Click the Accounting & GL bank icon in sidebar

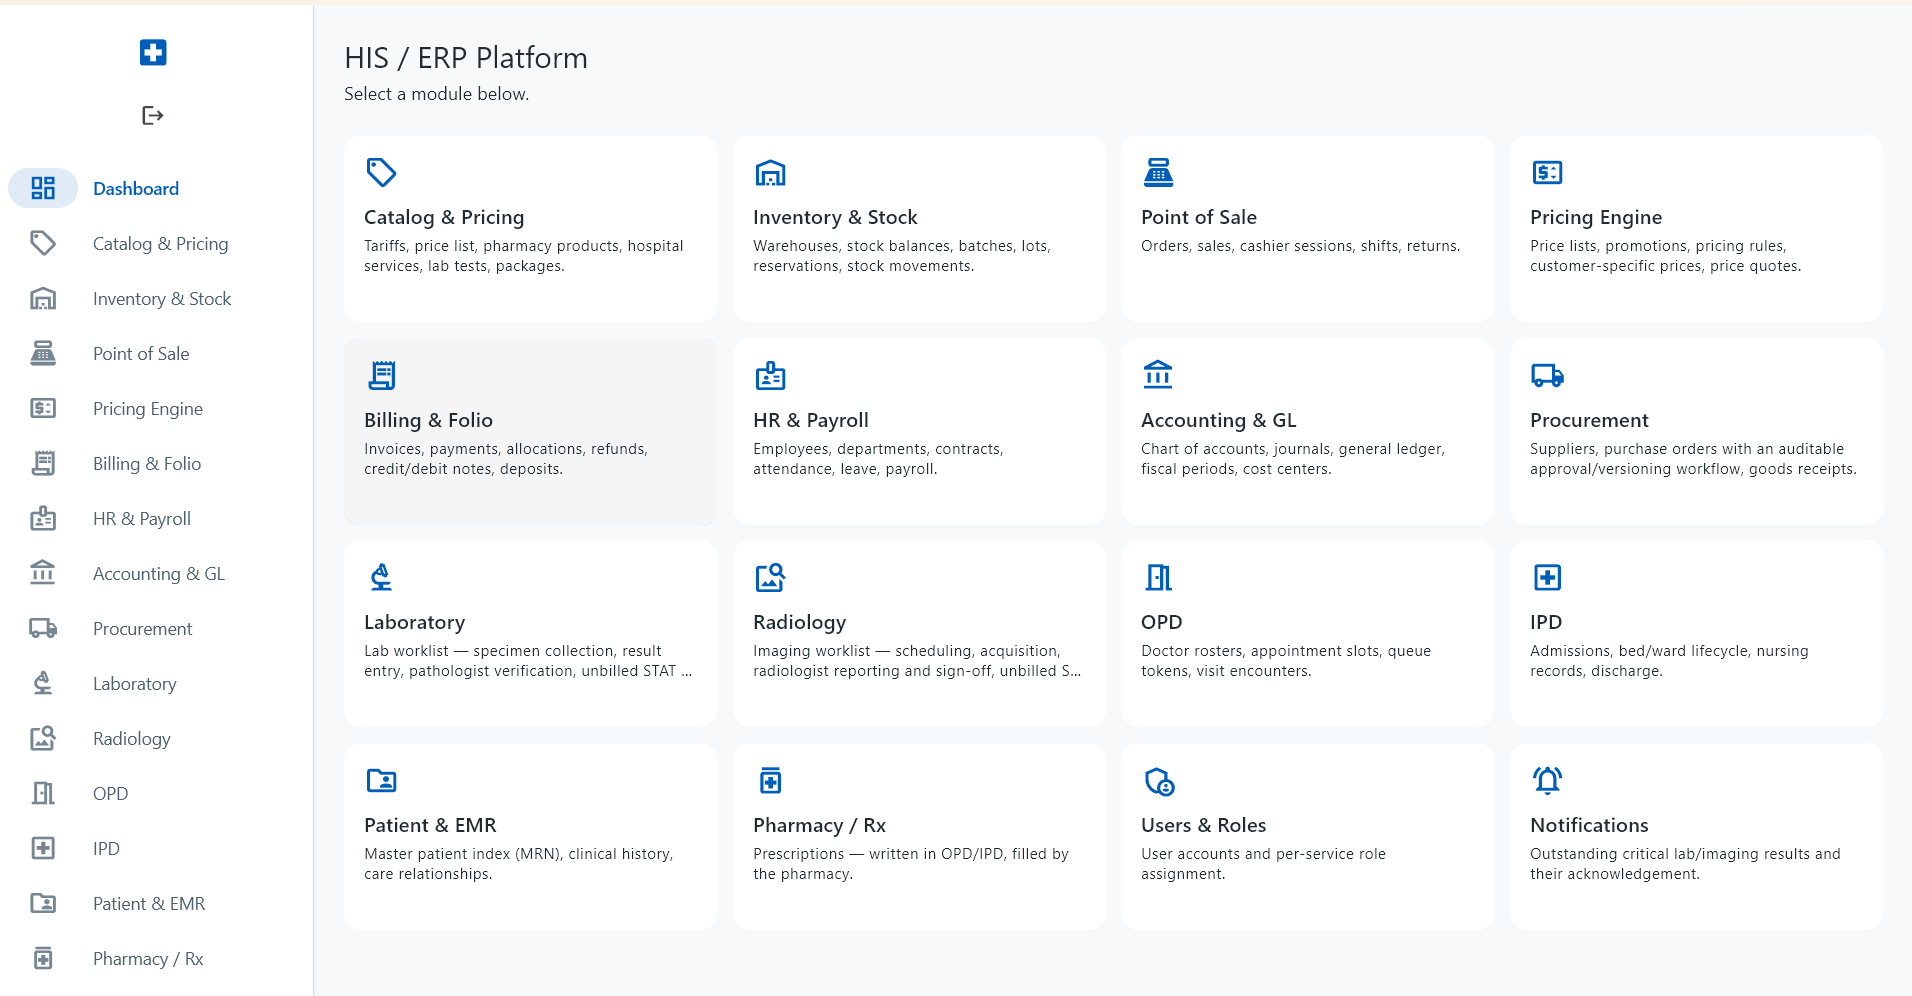(x=43, y=573)
